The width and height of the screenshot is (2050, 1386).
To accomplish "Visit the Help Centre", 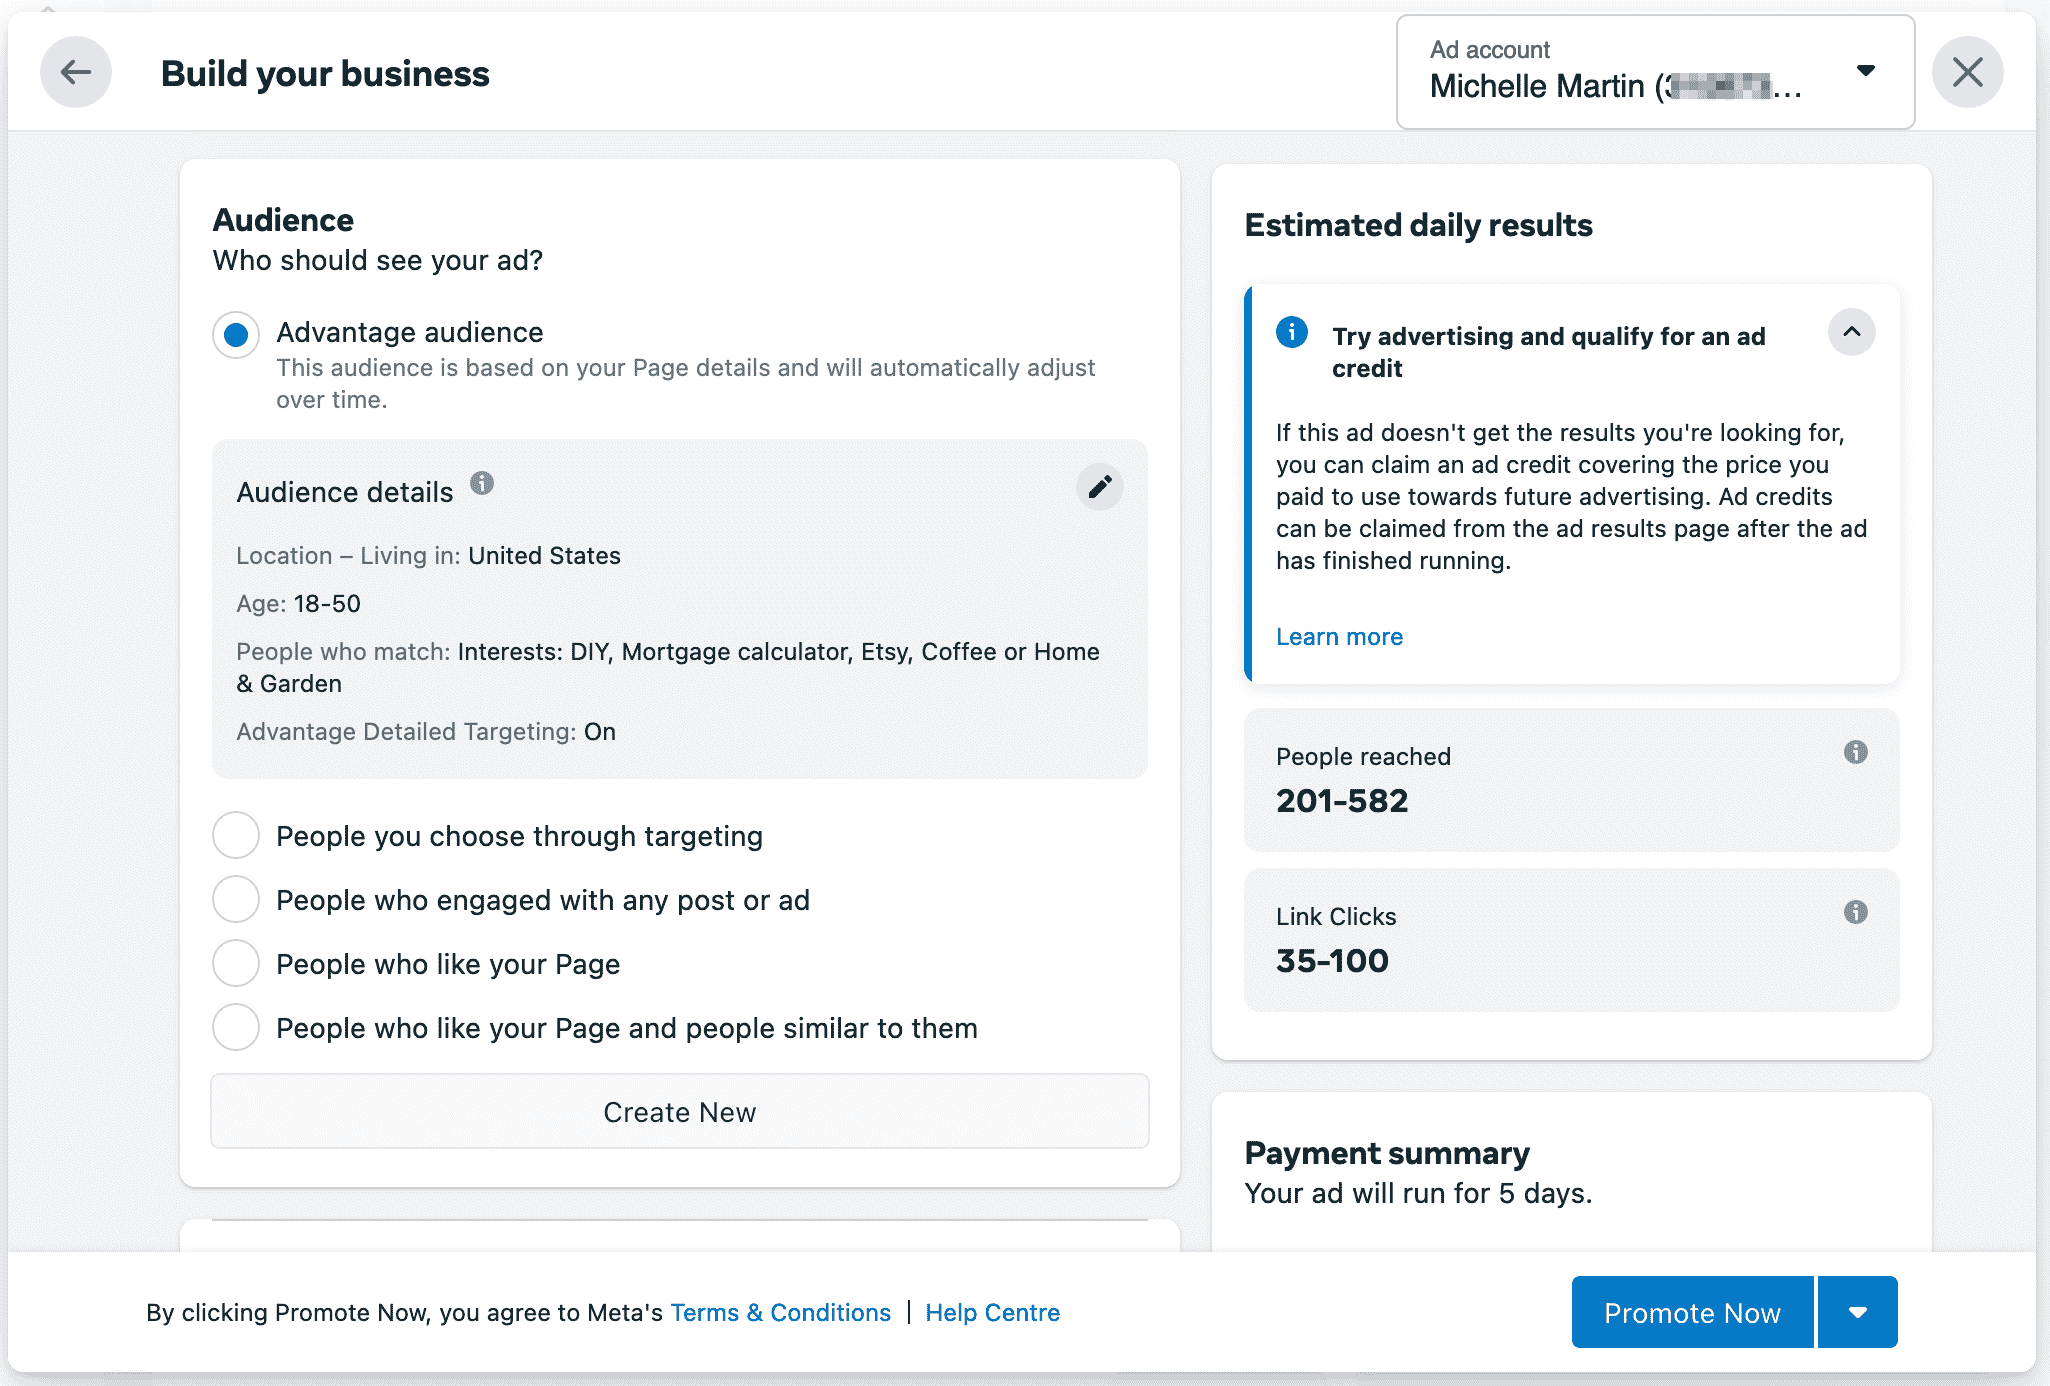I will 993,1312.
